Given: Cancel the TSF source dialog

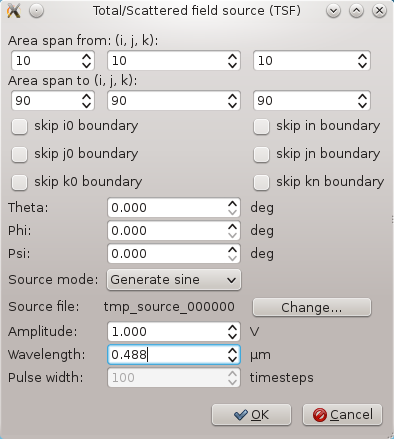Looking at the screenshot, I should (342, 415).
